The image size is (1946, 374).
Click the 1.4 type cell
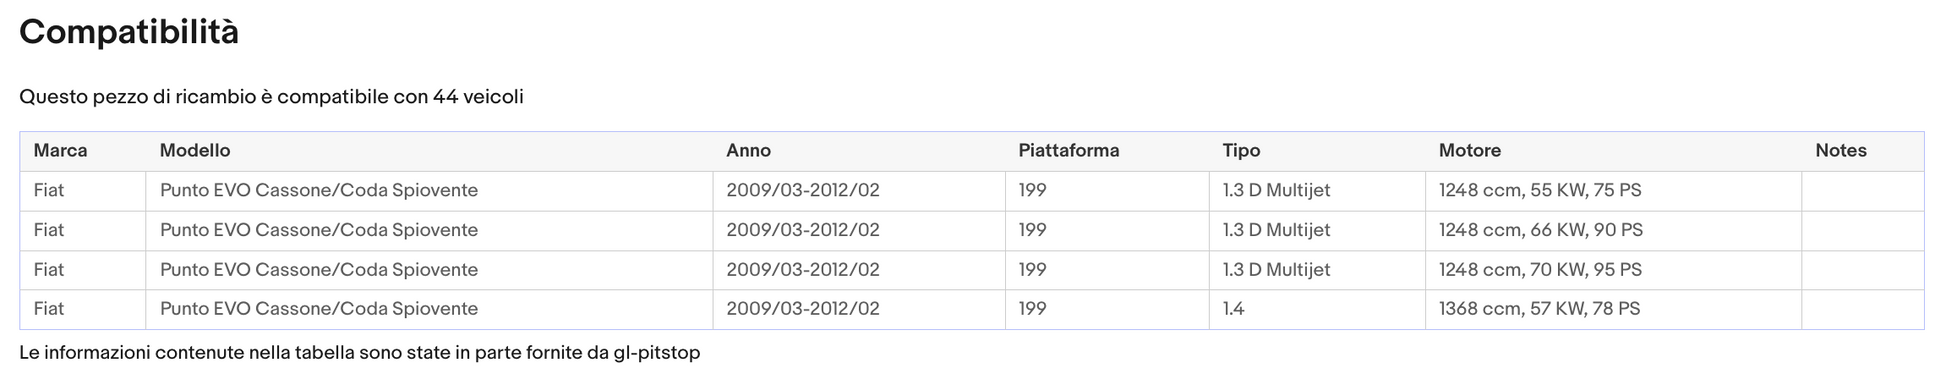click(x=1317, y=309)
